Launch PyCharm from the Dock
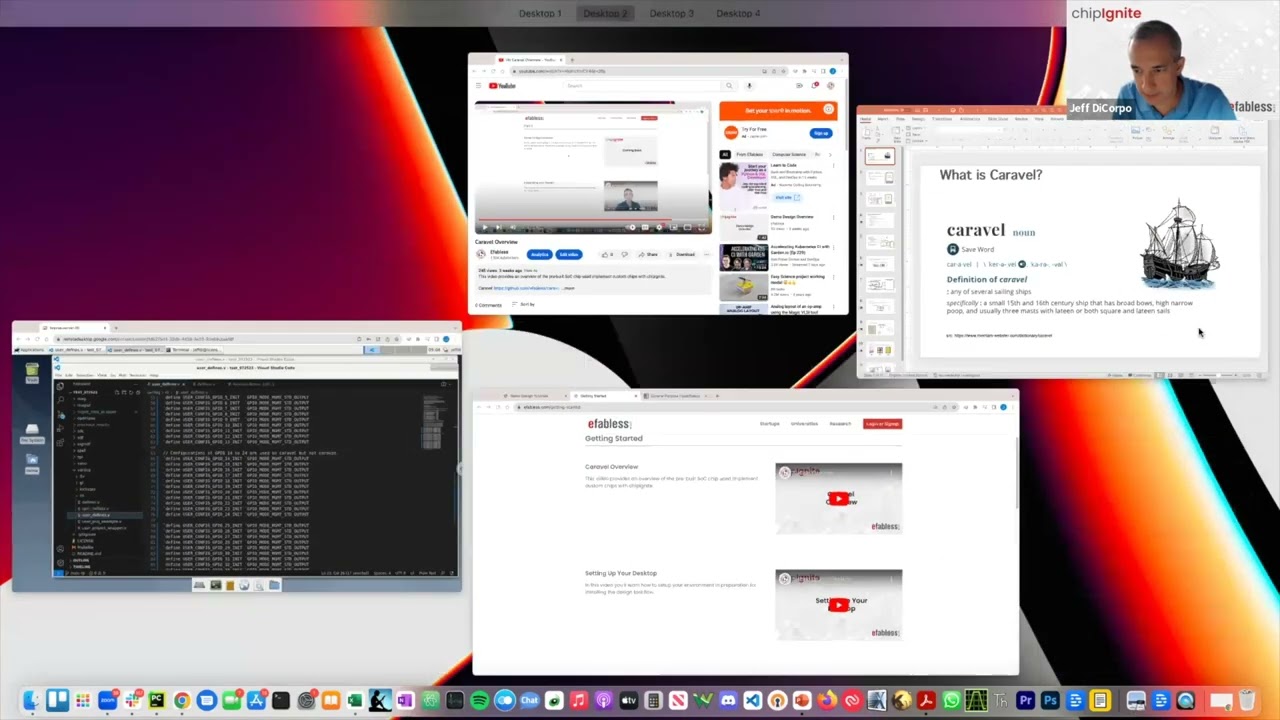The image size is (1280, 720). [x=157, y=701]
